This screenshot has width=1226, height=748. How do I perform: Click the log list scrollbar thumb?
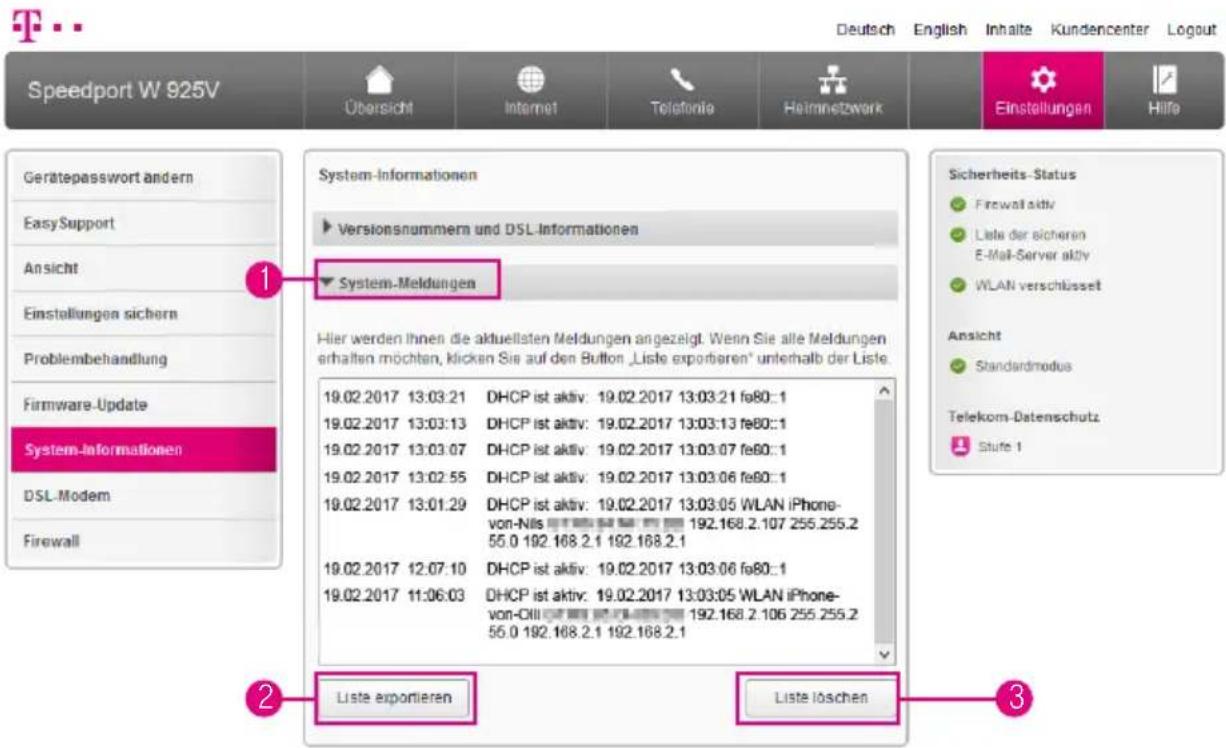[882, 520]
